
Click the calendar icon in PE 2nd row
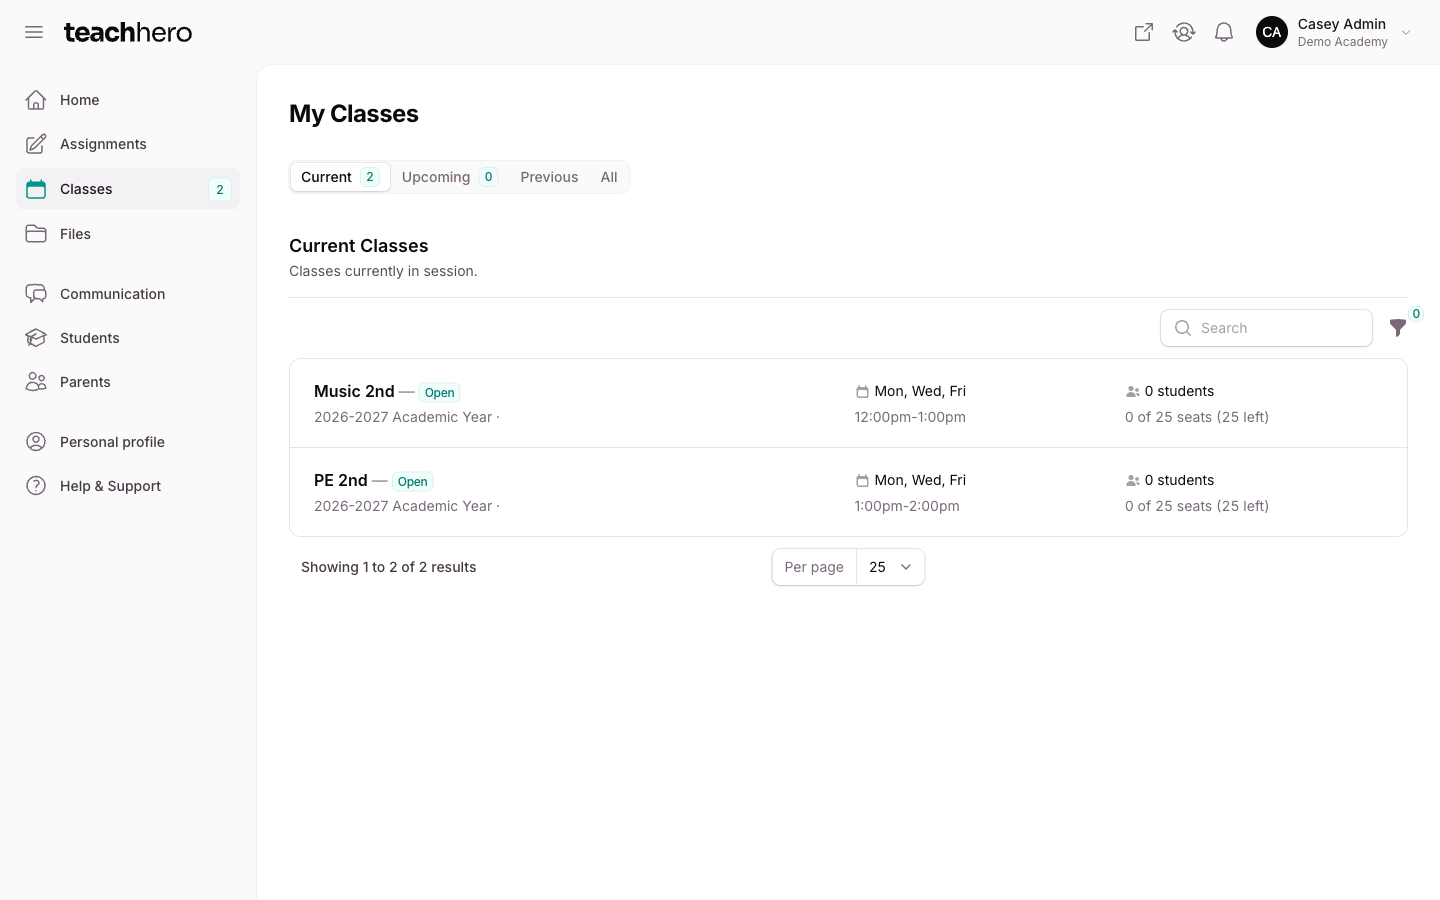862,481
